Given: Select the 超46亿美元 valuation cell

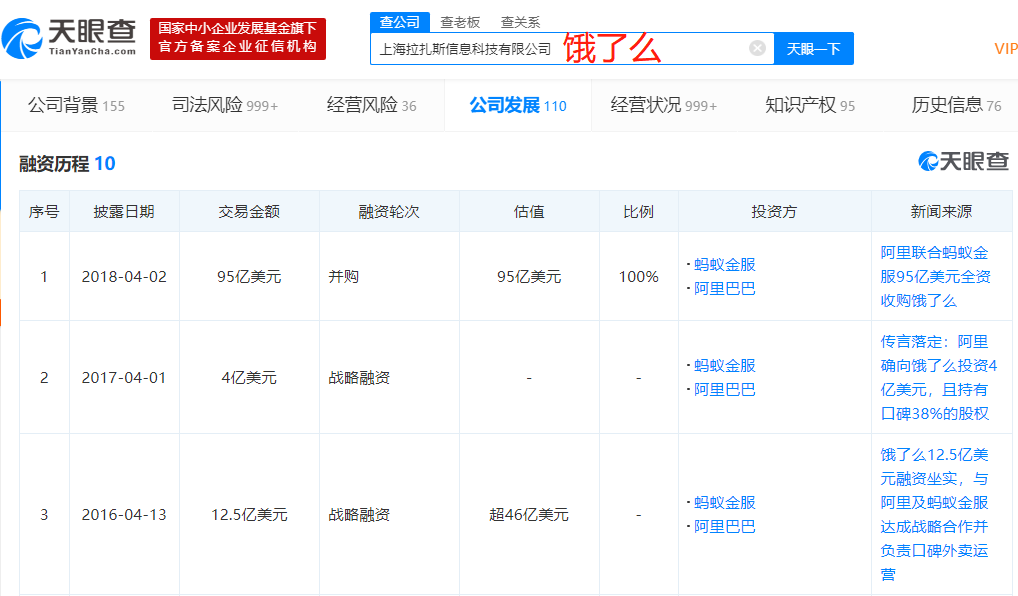Looking at the screenshot, I should tap(529, 515).
